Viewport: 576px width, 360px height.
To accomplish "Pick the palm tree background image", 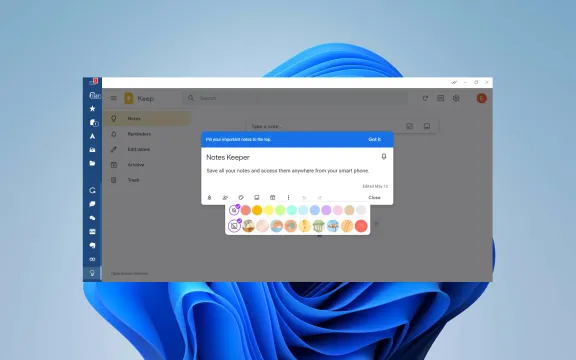I will [x=248, y=226].
